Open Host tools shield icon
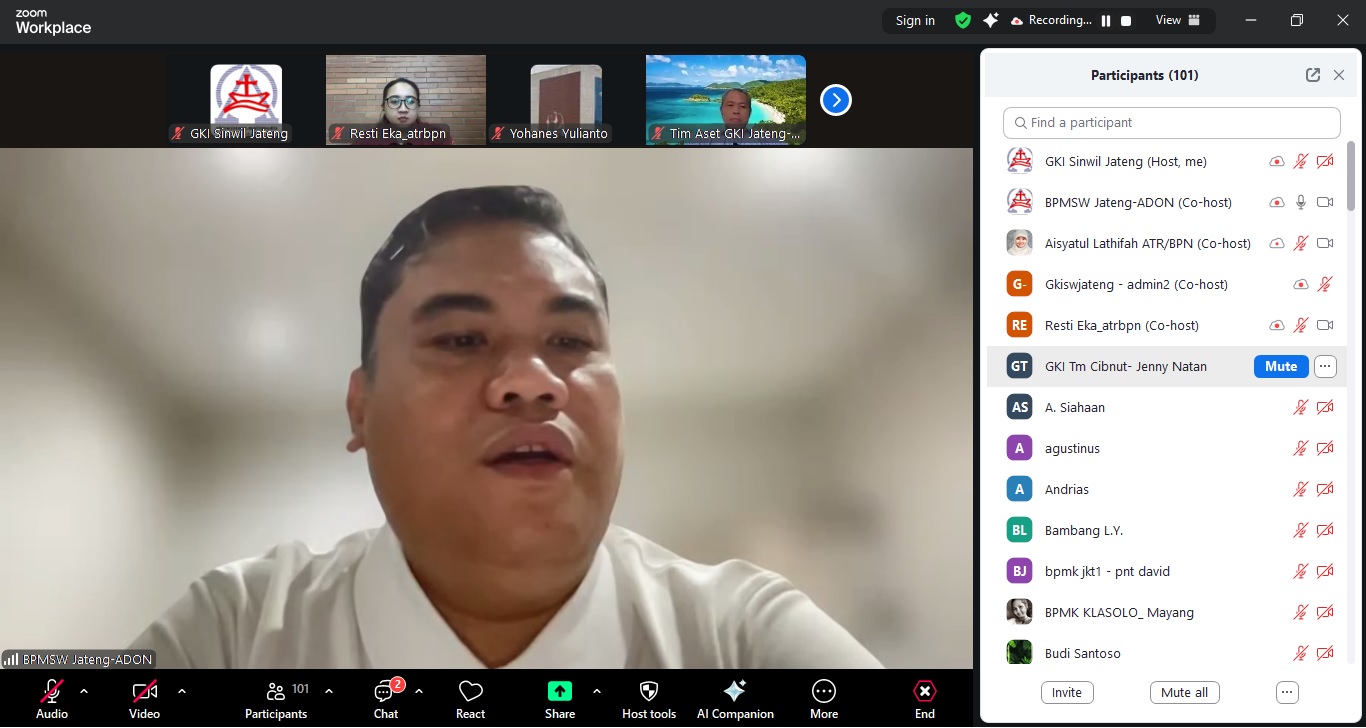Viewport: 1366px width, 728px height. click(648, 692)
